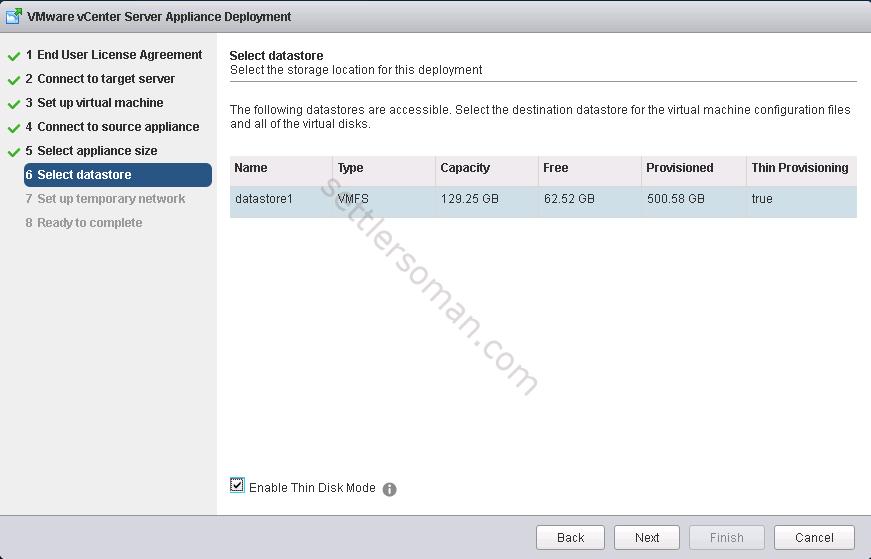Go to step 2 Connect to target server
The image size is (871, 559).
[100, 79]
